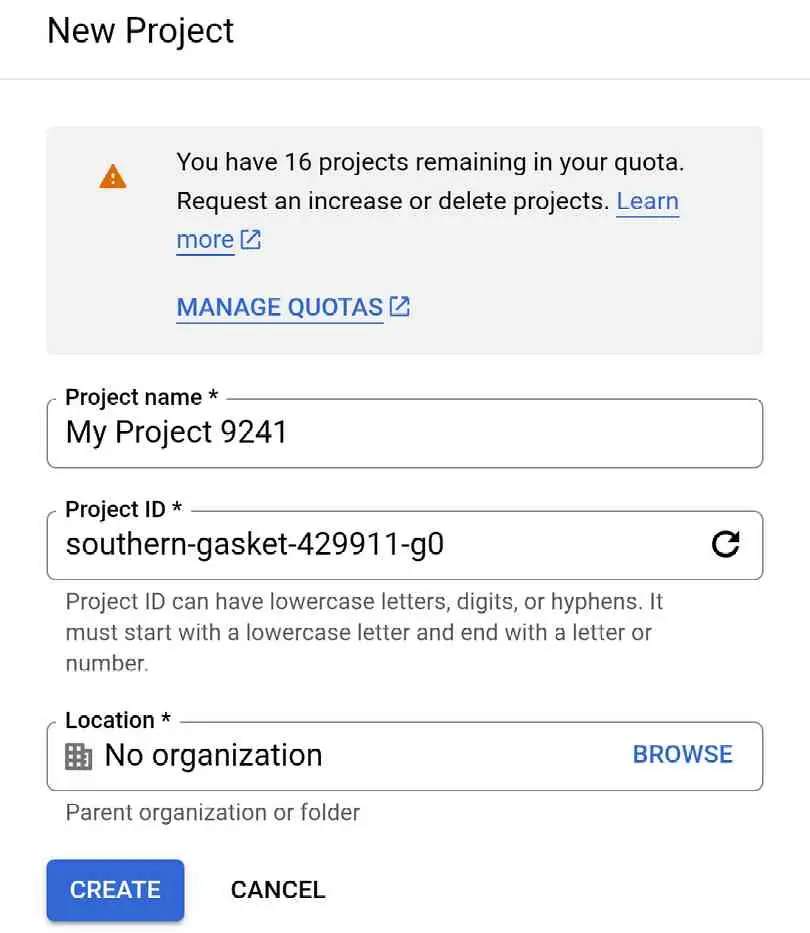Click the Parent organization or folder hint
Viewport: 810px width, 933px height.
(x=212, y=812)
